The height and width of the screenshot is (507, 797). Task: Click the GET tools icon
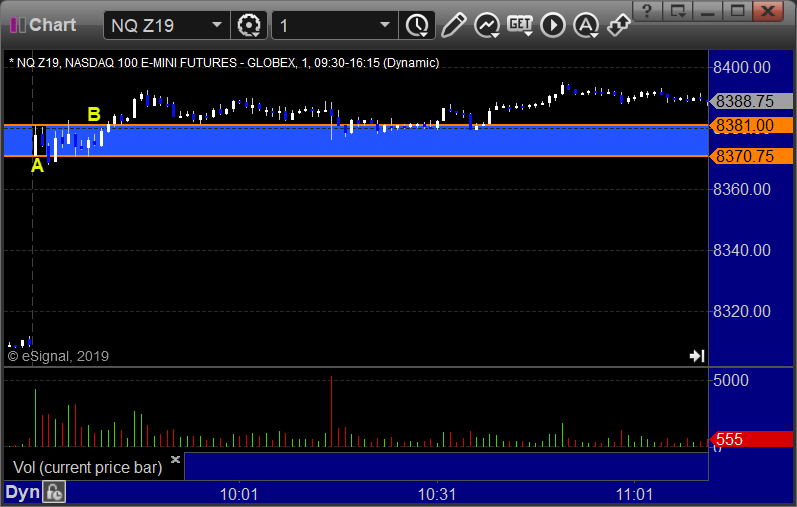point(520,25)
